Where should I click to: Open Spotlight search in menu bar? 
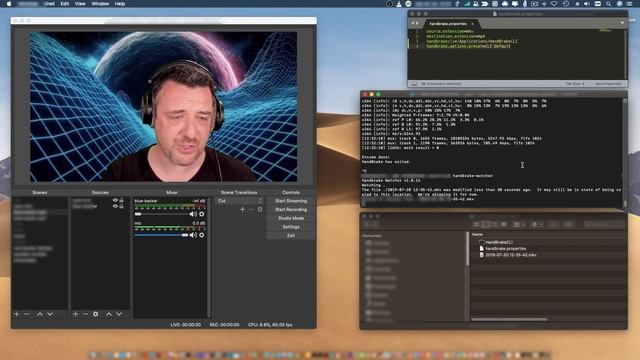click(608, 4)
